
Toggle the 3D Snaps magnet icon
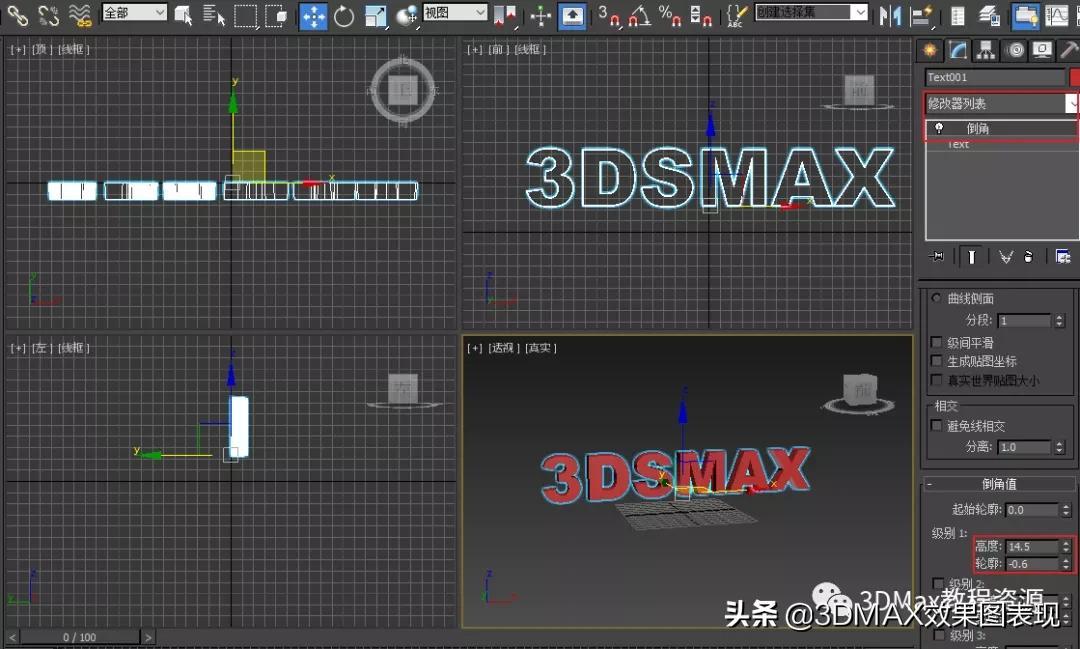[609, 14]
